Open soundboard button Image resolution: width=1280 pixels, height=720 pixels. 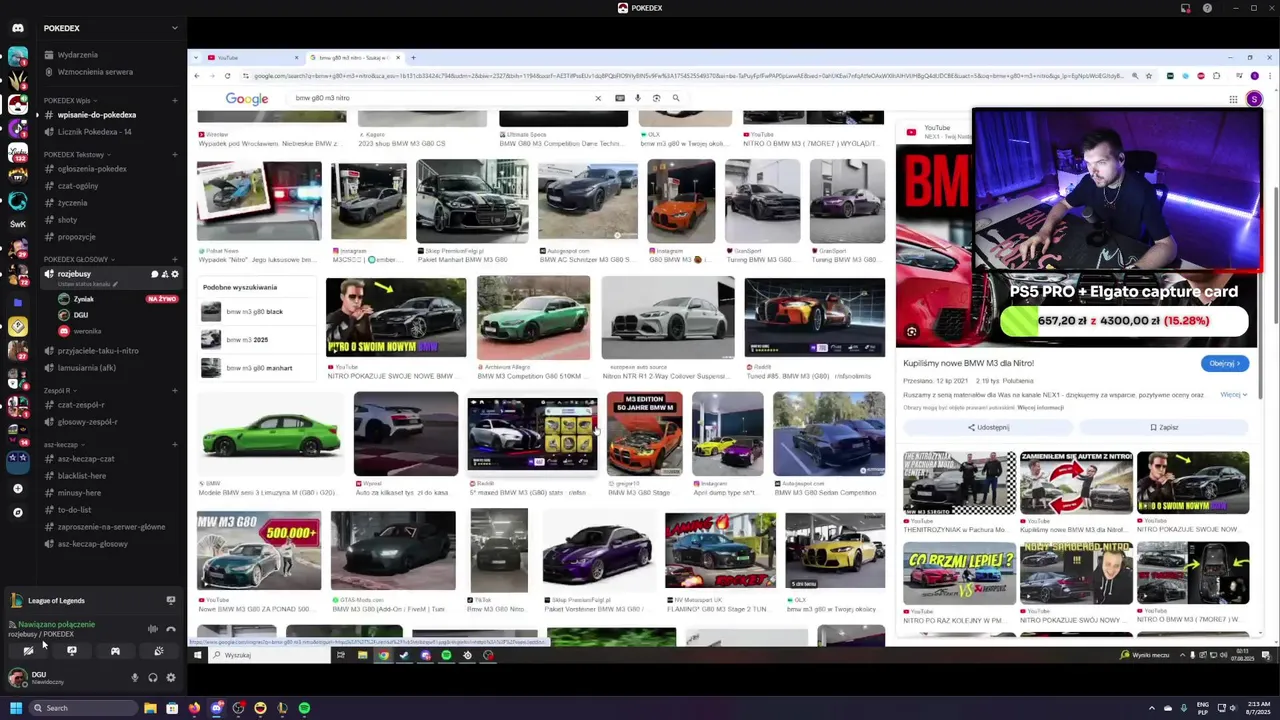tap(159, 651)
